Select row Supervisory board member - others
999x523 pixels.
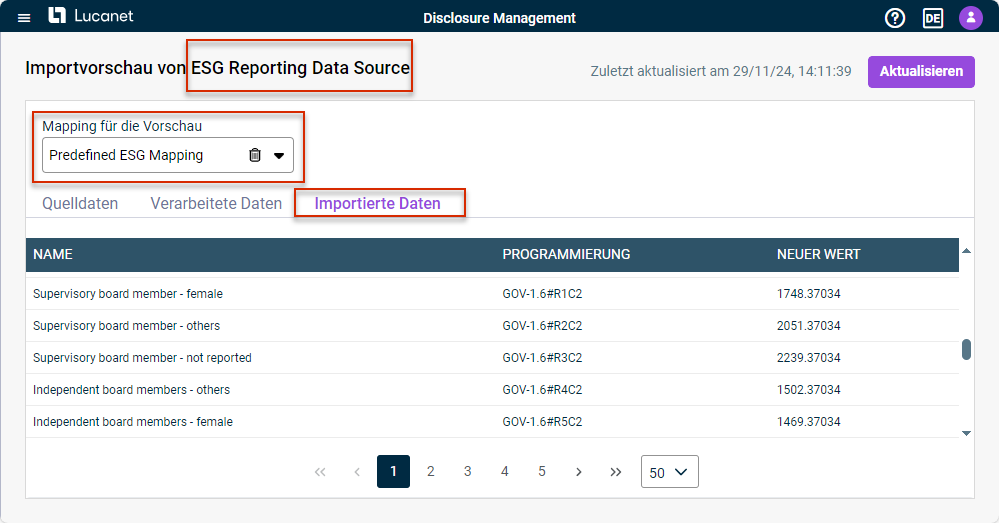[492, 326]
